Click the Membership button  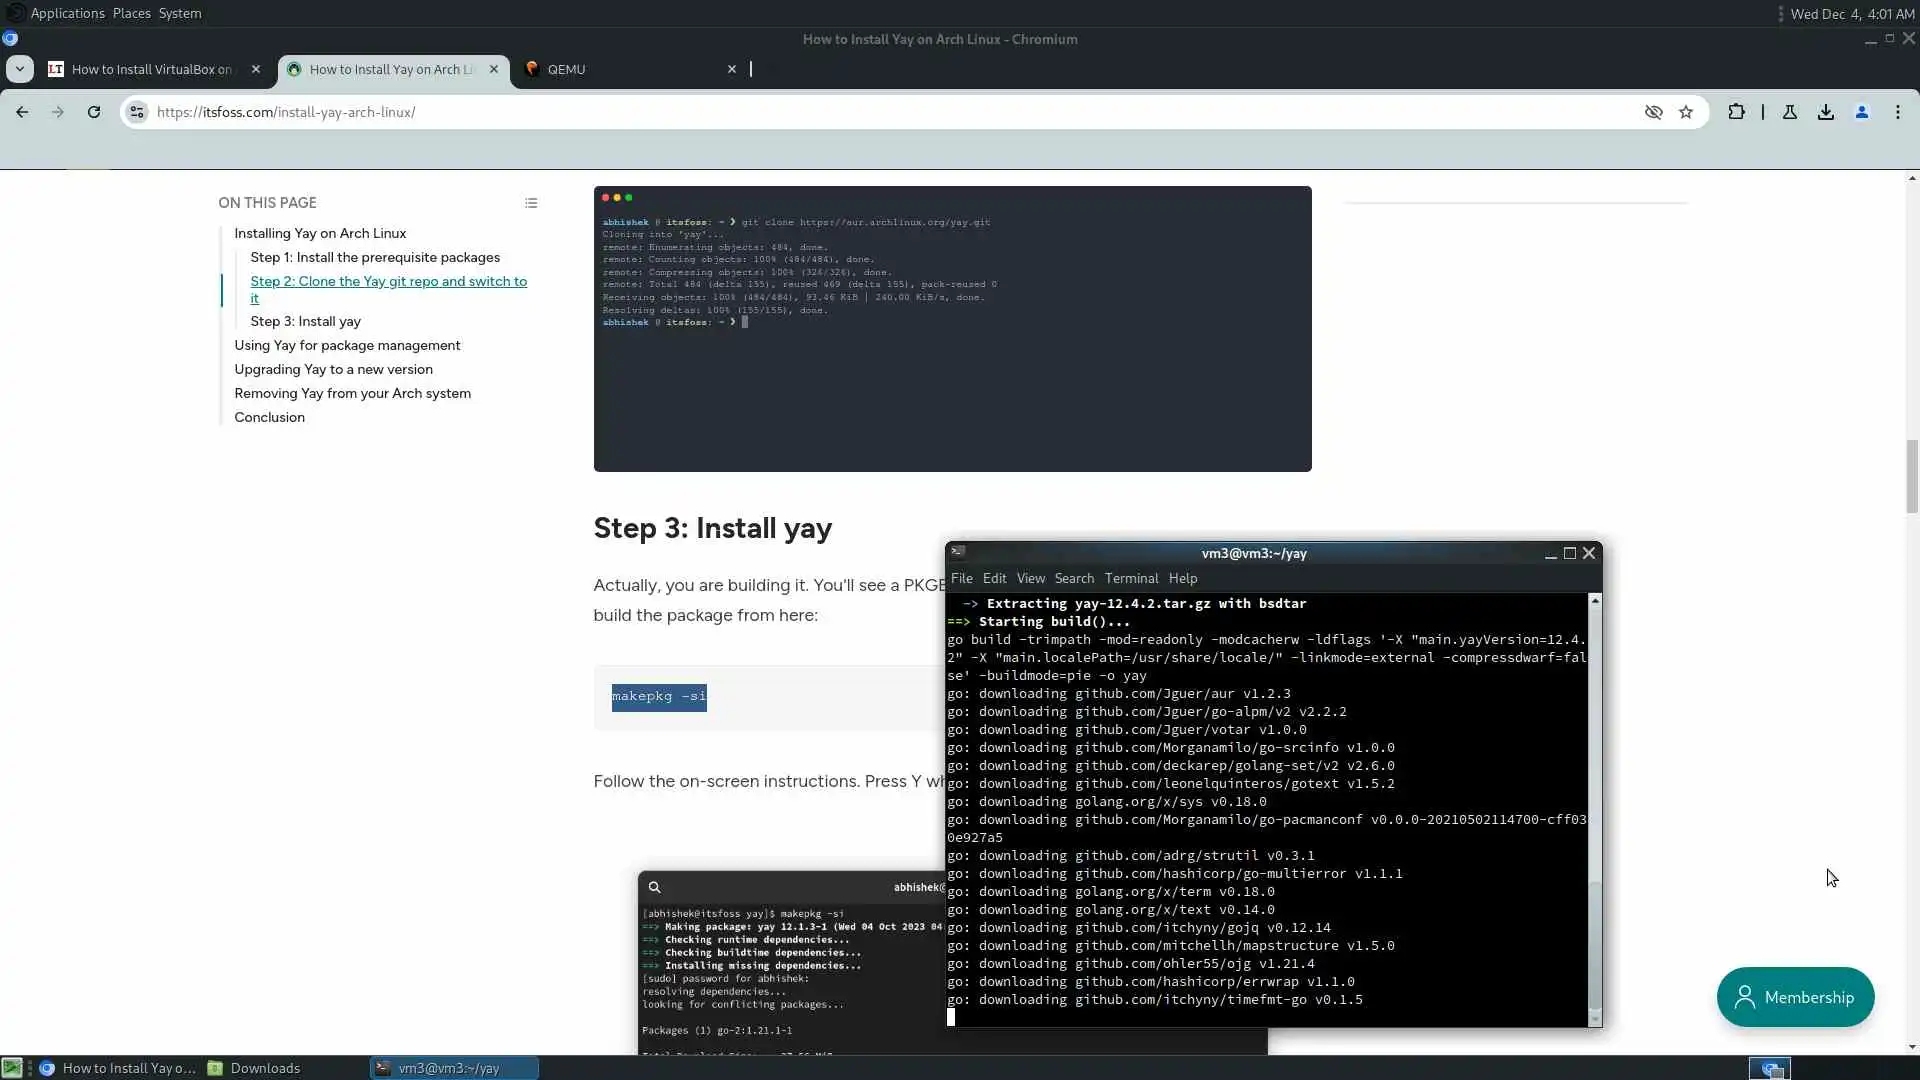[x=1795, y=997]
